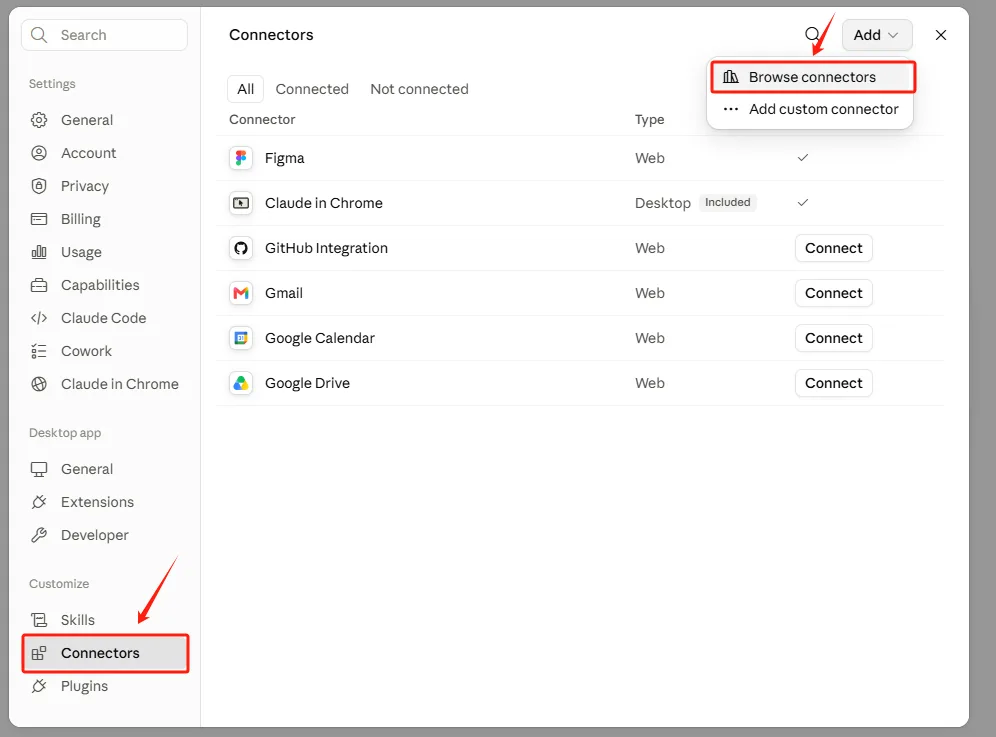
Task: Click the Google Calendar connector name
Action: (x=320, y=339)
